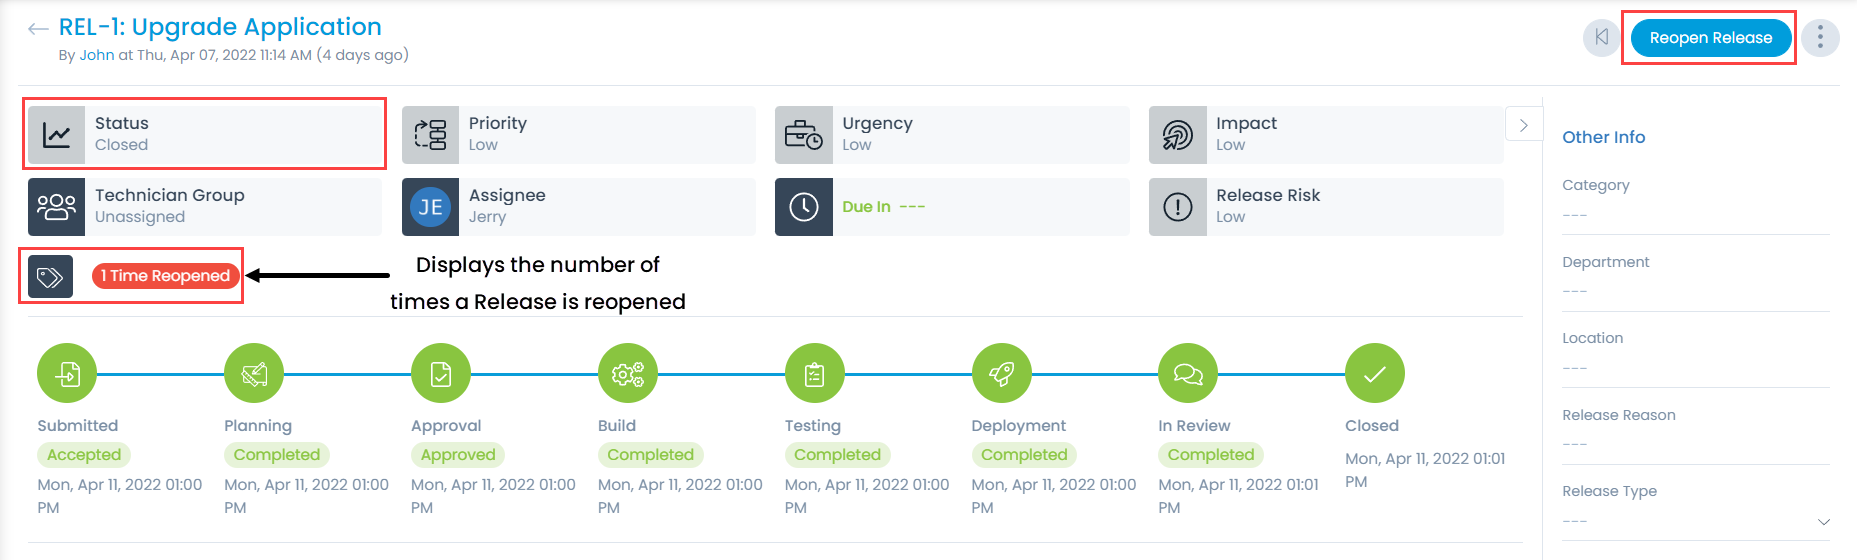Screen dimensions: 1857x560
Task: Click the collapse panel icon near Reopen
Action: tap(1601, 38)
